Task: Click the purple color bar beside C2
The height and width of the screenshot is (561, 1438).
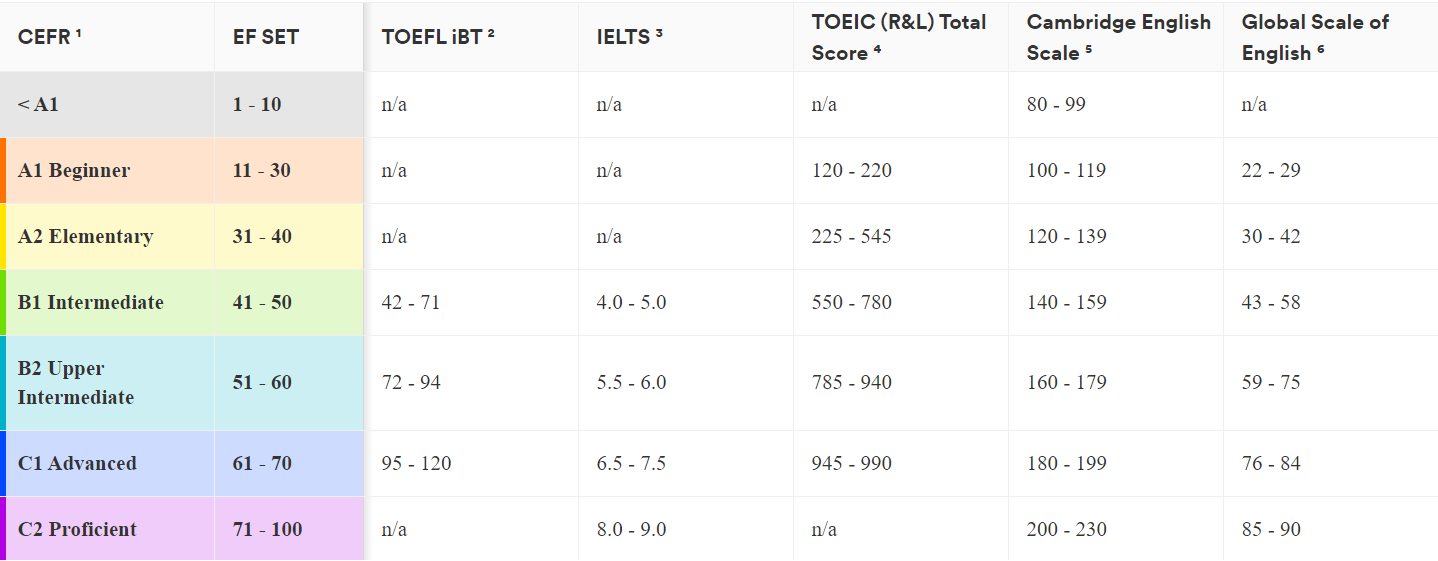Action: [3, 529]
